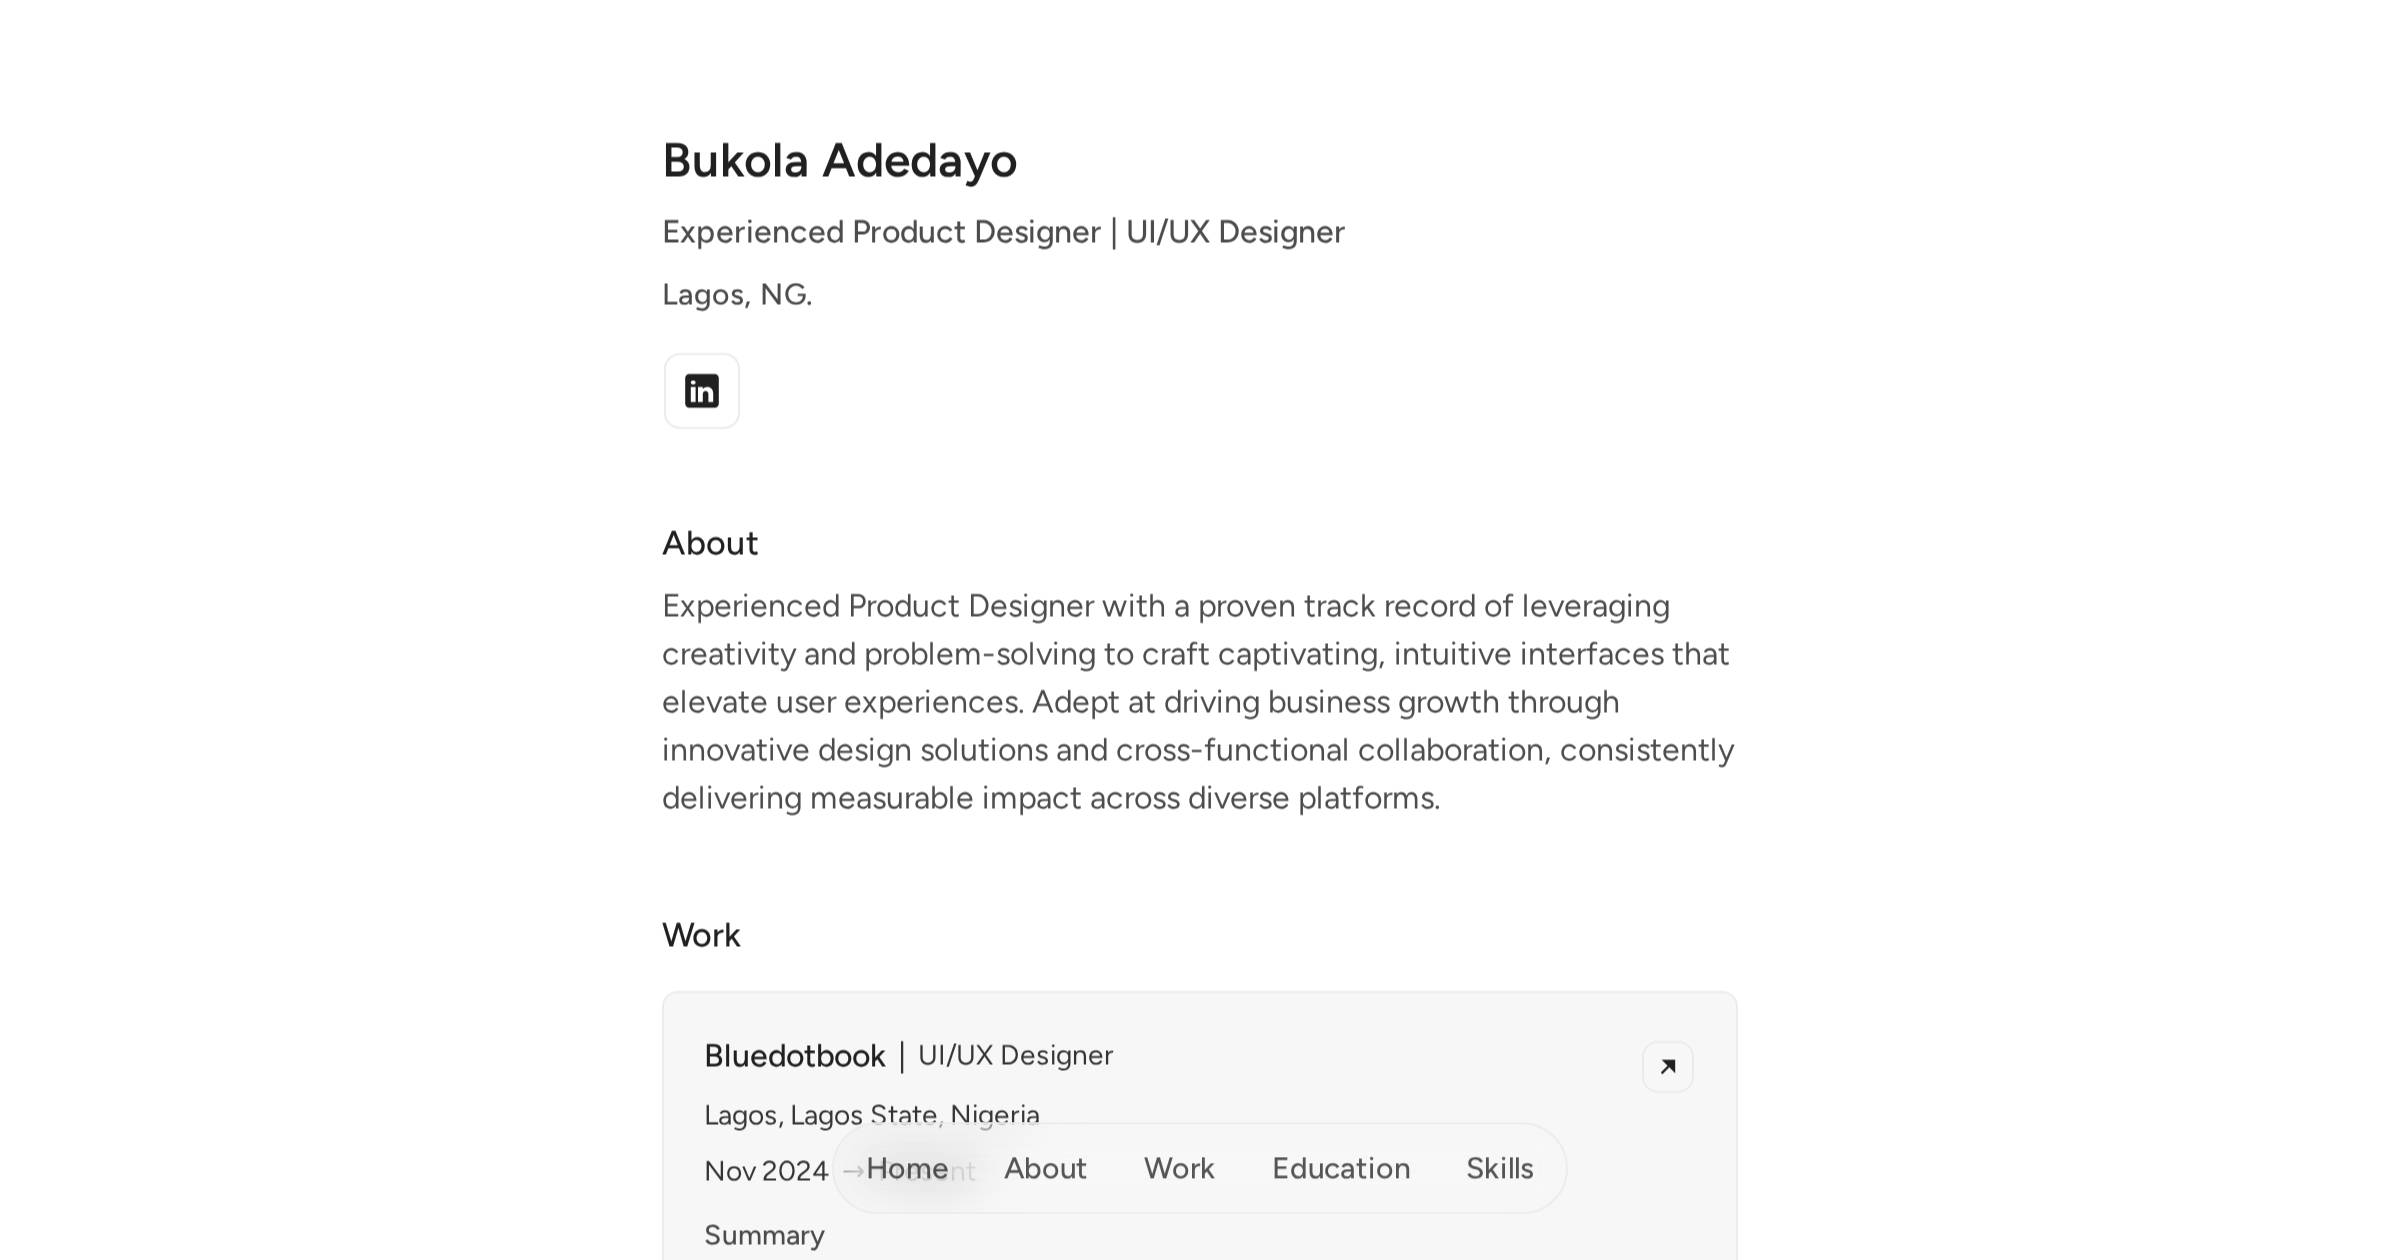Expand the Work section heading
This screenshot has width=2400, height=1260.
[701, 934]
